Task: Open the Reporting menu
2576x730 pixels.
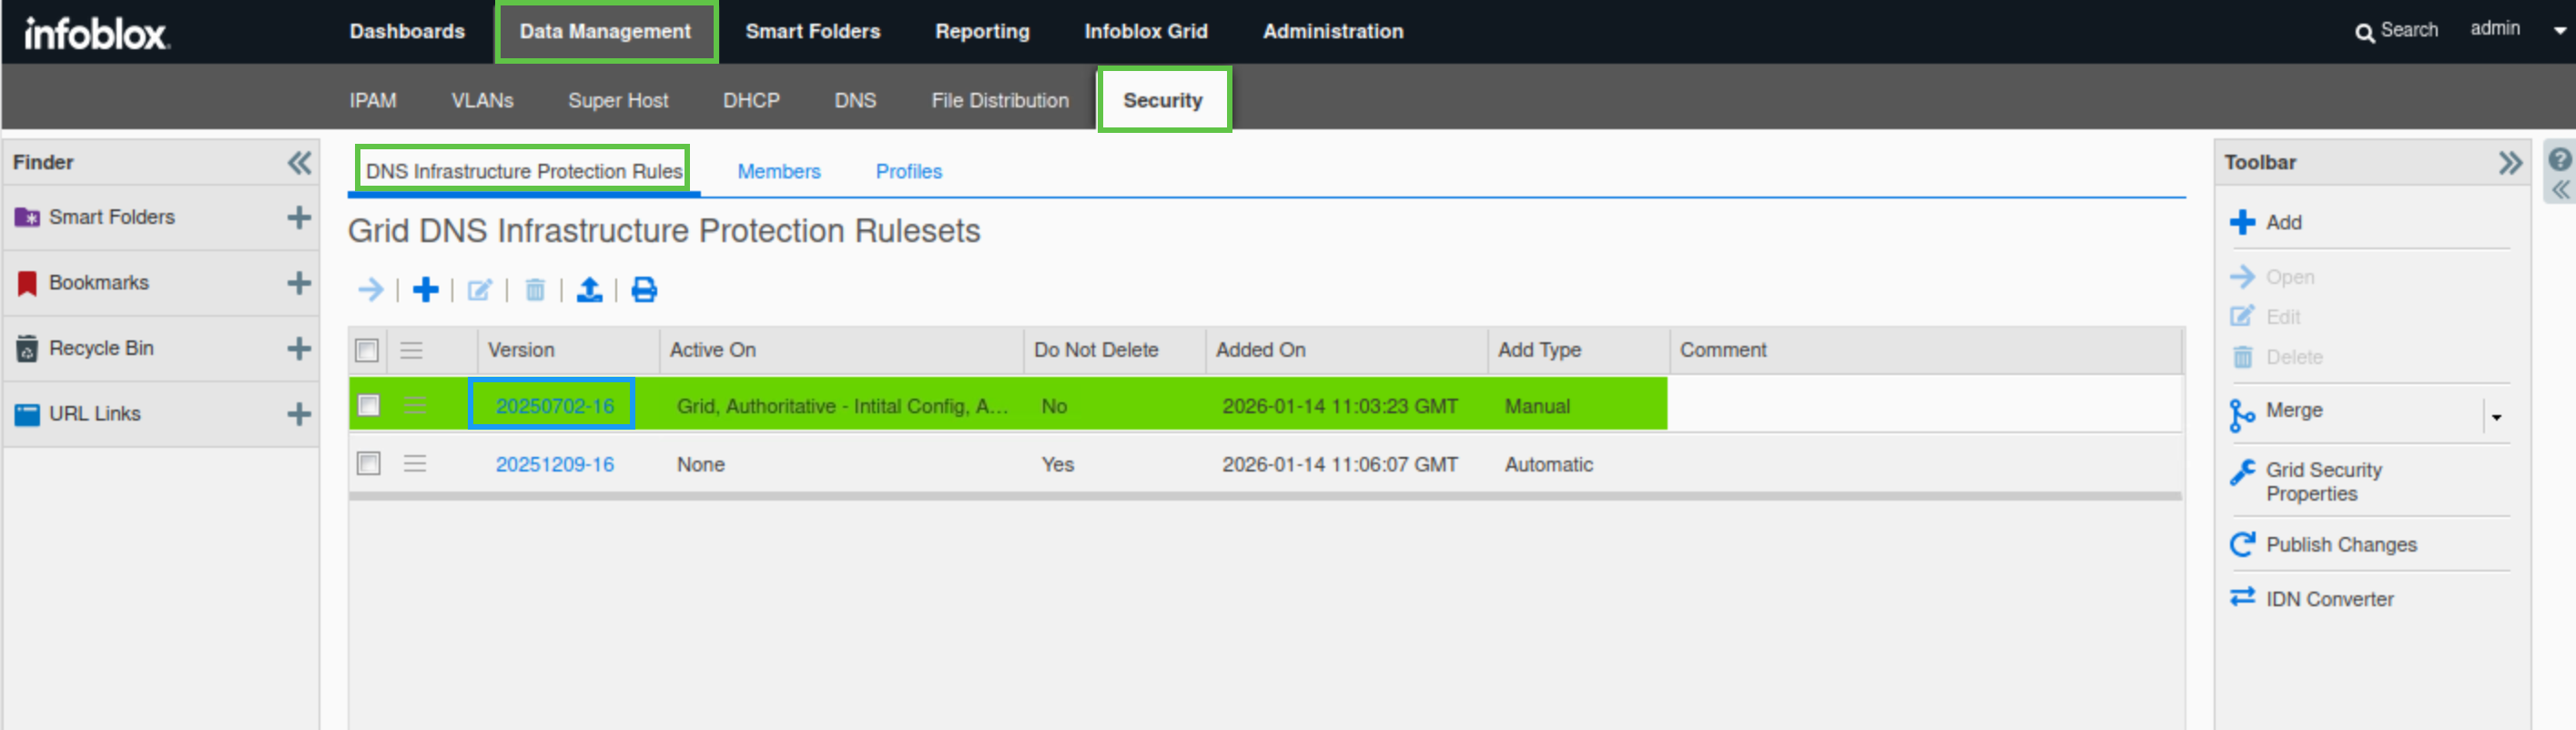Action: coord(982,31)
